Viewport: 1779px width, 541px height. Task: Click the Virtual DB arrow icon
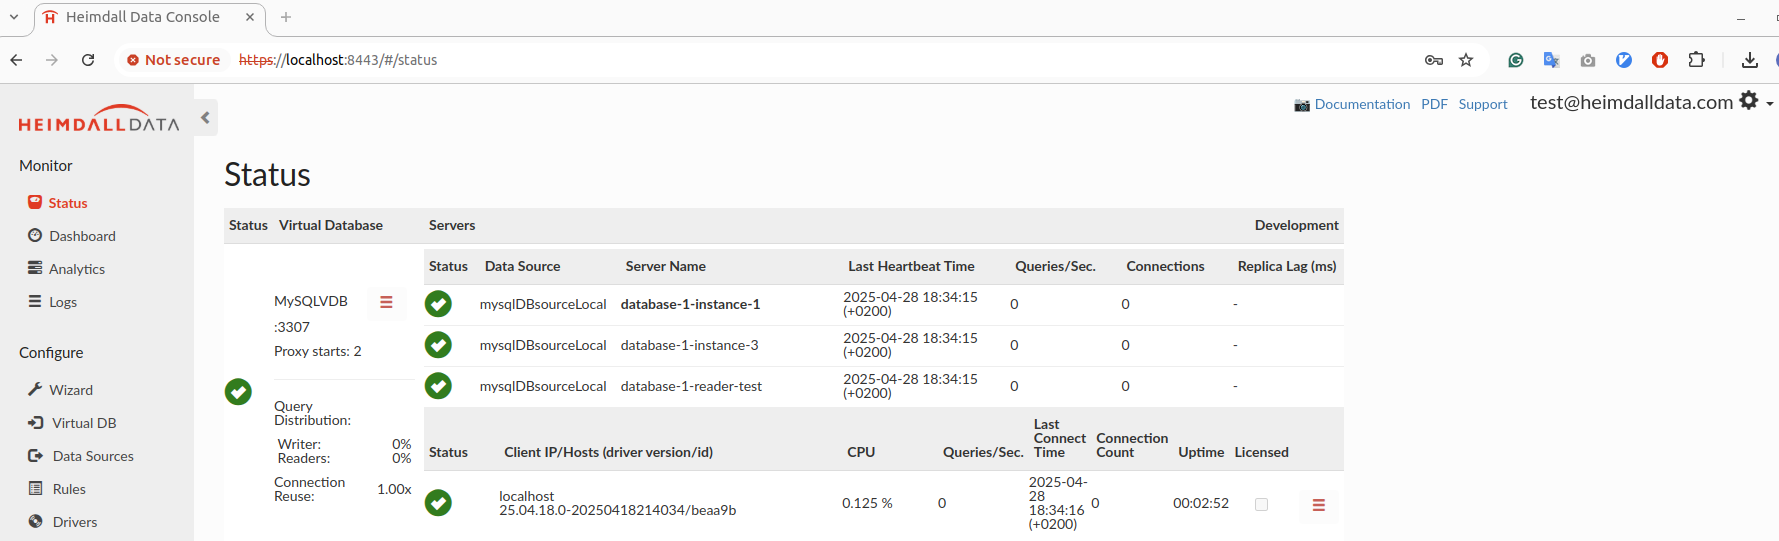click(x=35, y=422)
